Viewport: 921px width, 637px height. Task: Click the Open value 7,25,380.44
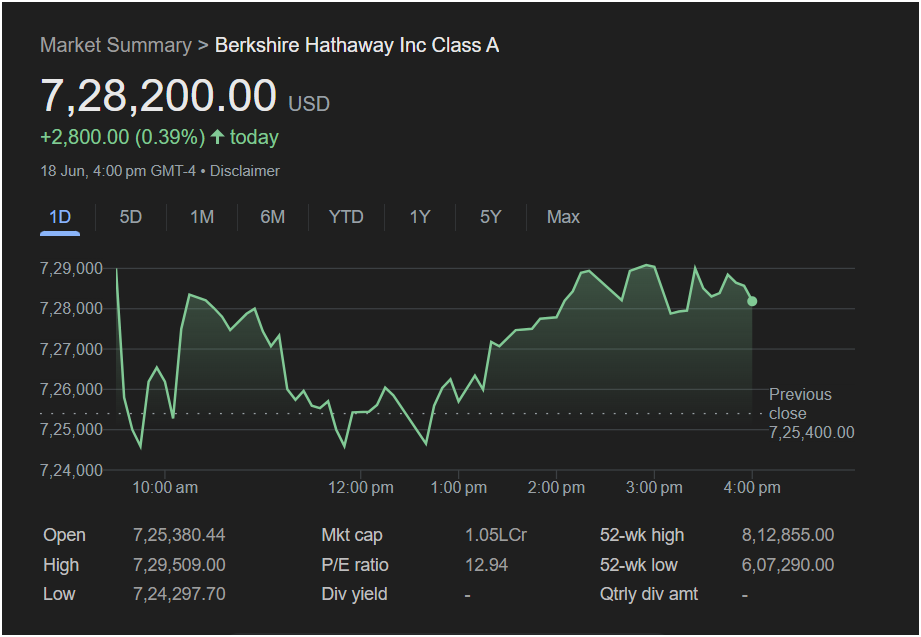click(x=179, y=535)
